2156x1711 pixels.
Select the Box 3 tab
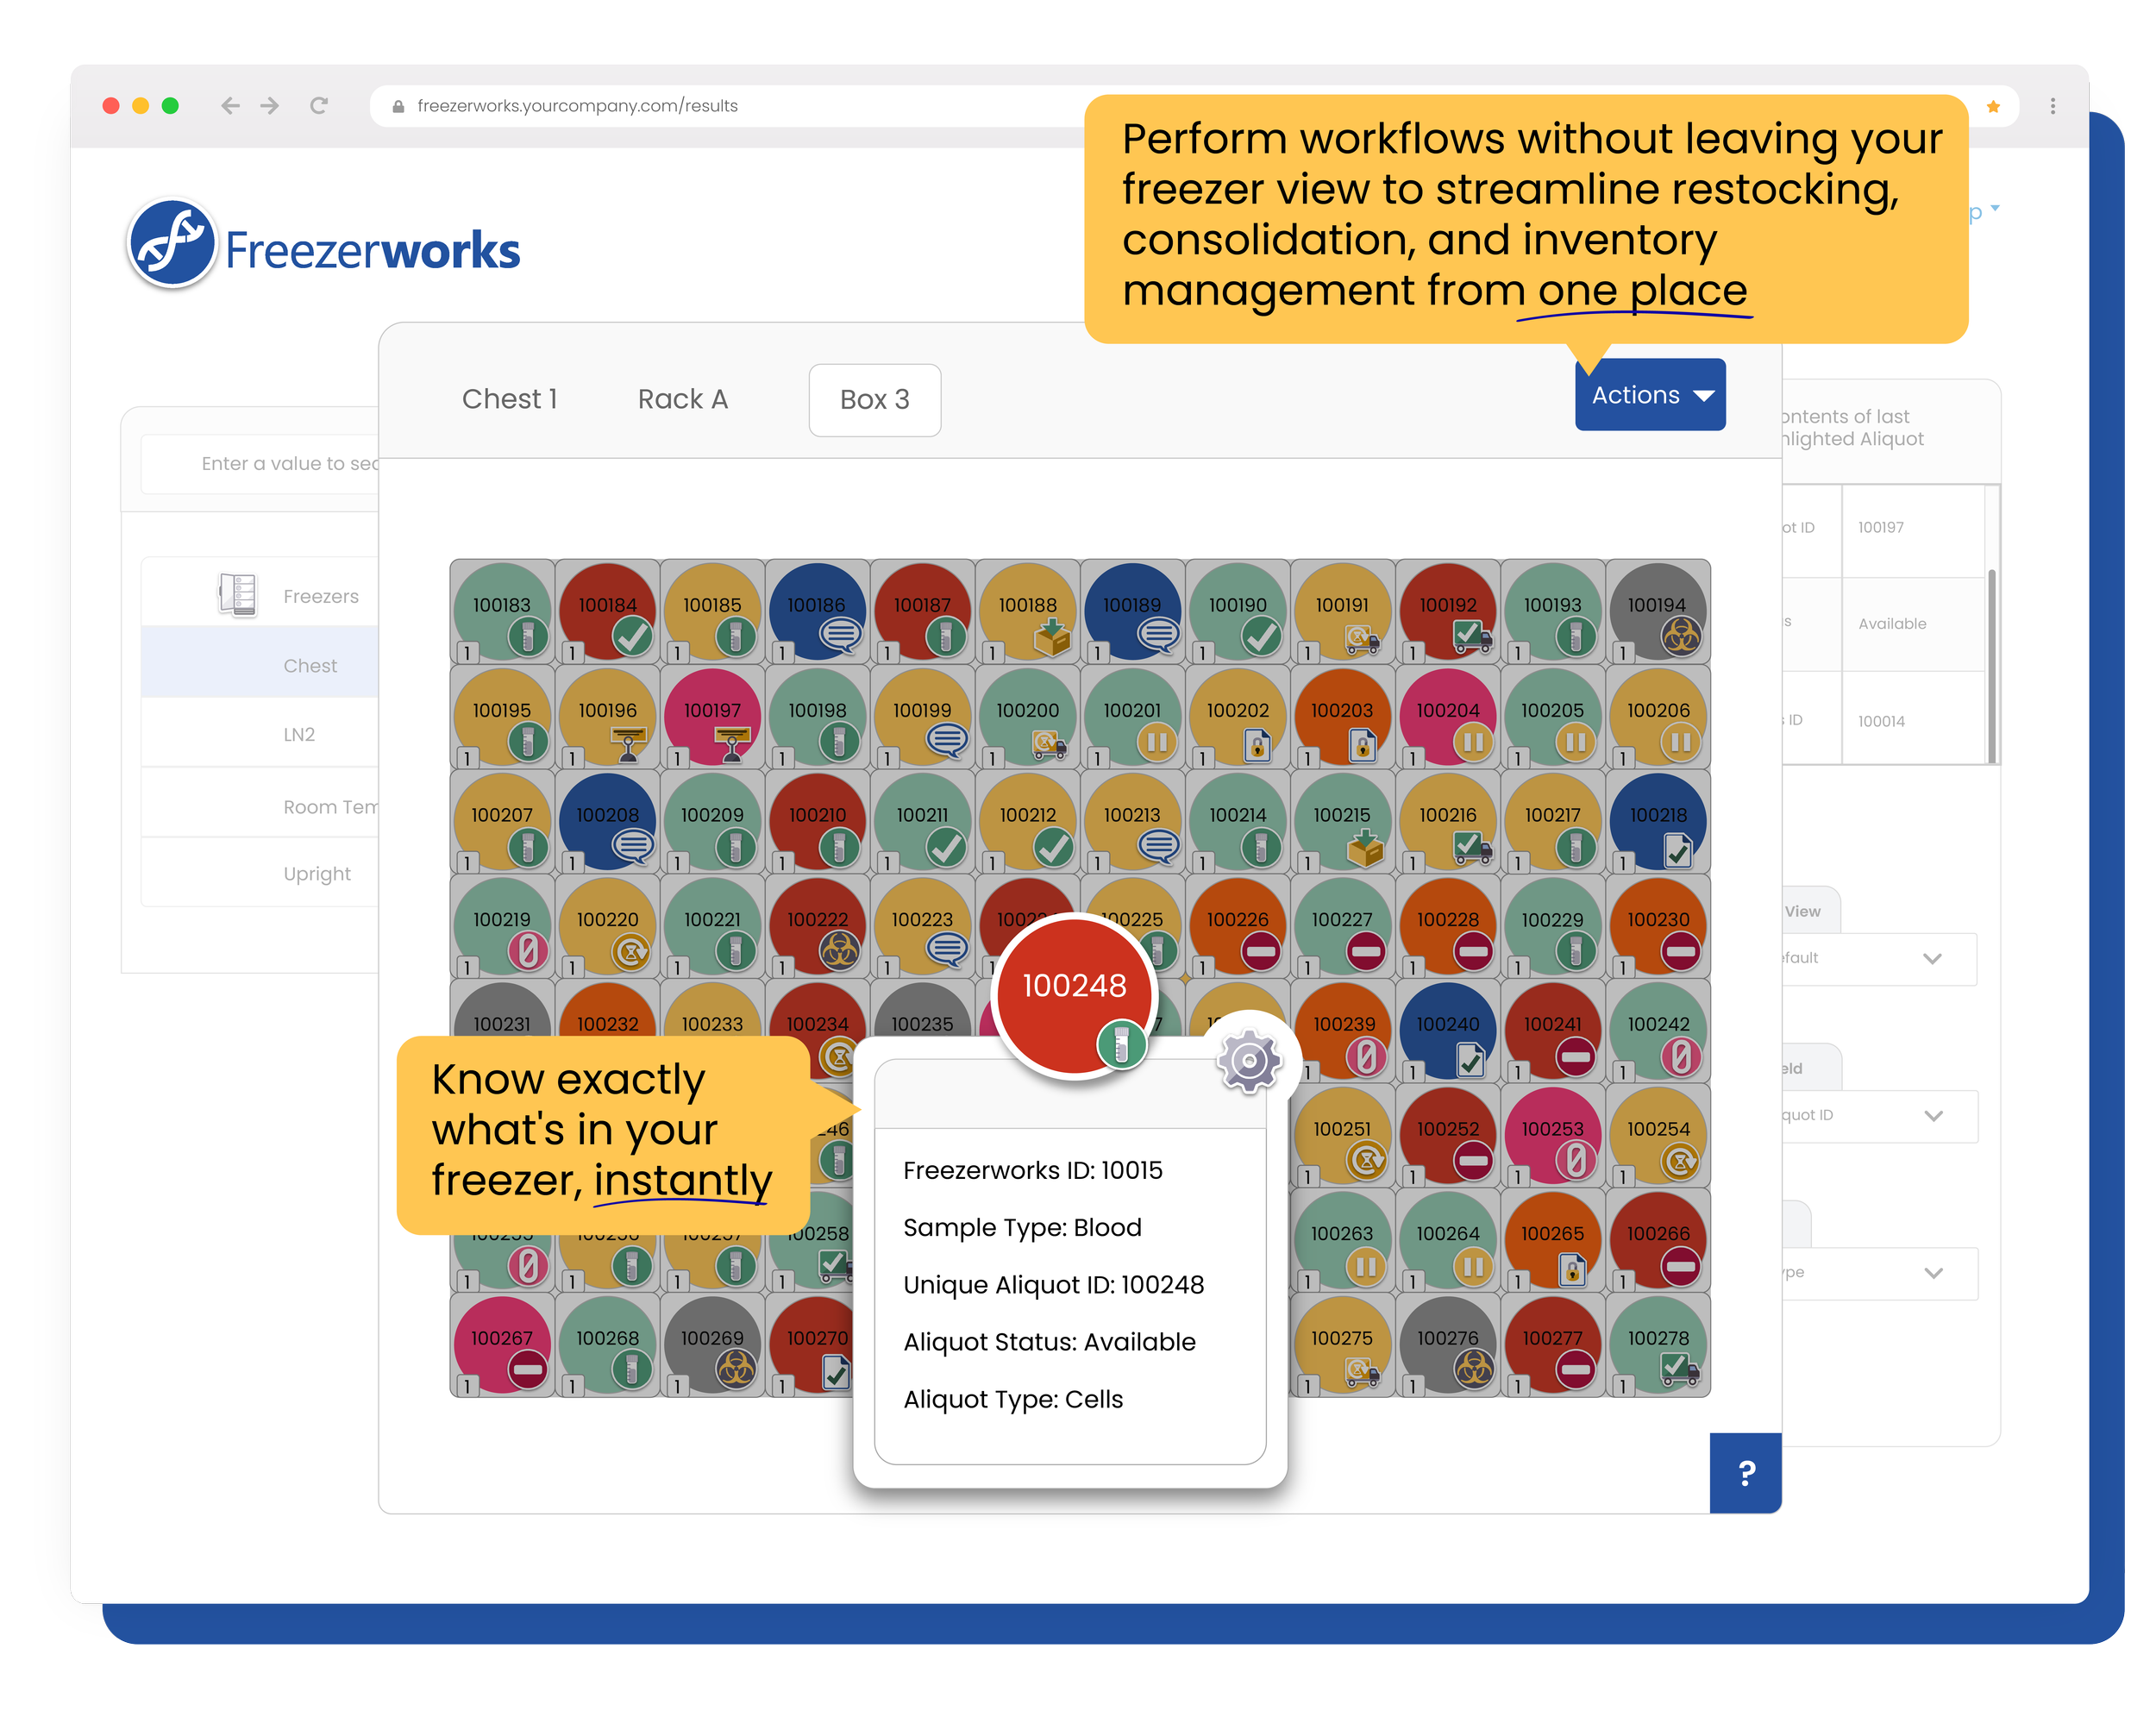(874, 400)
